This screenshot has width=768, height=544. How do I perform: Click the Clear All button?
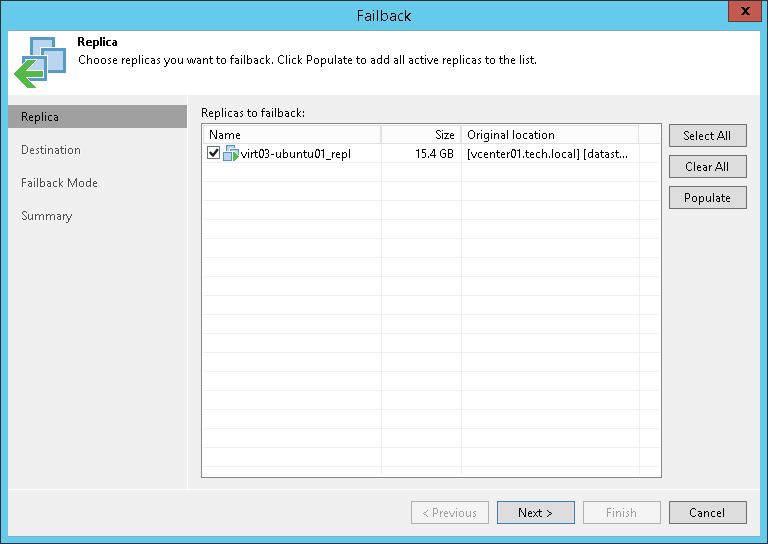707,167
